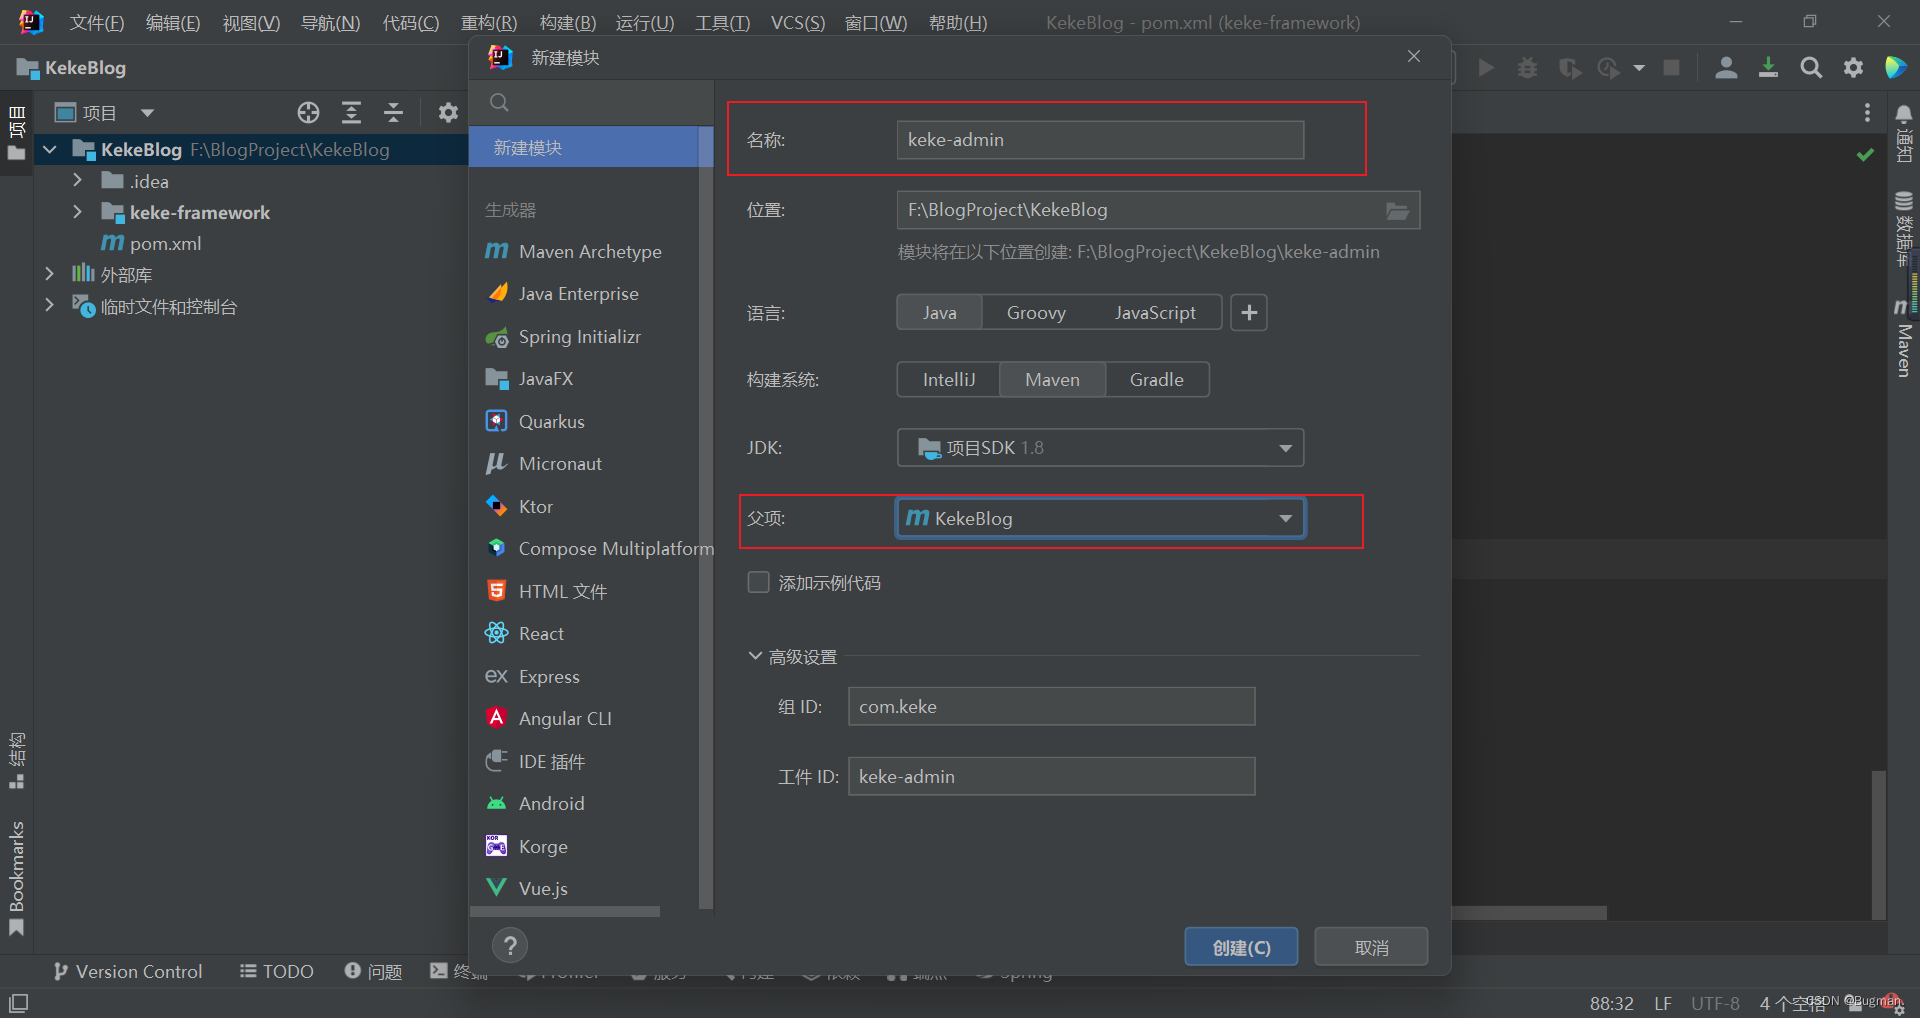Open project panel options gear
Screen dimensions: 1920x1018
[448, 113]
